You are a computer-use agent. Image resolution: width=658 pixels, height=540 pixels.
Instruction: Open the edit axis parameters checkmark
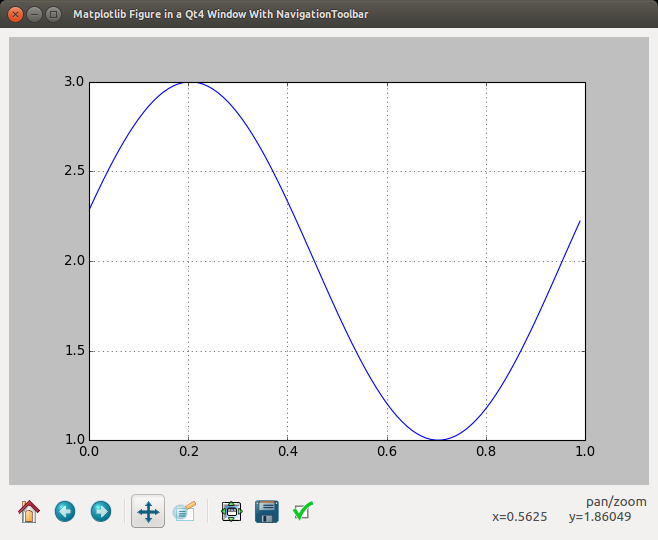302,511
